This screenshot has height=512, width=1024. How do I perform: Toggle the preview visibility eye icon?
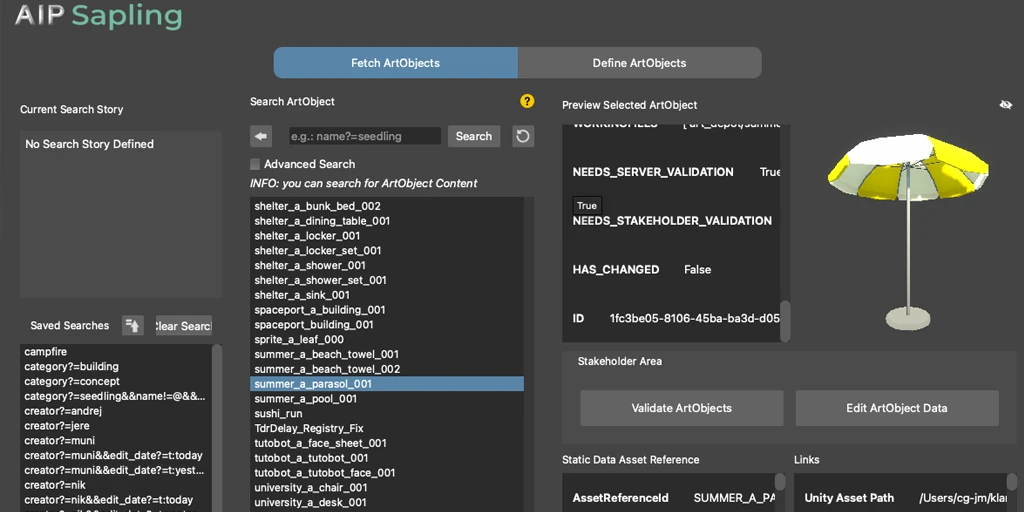(x=1006, y=104)
